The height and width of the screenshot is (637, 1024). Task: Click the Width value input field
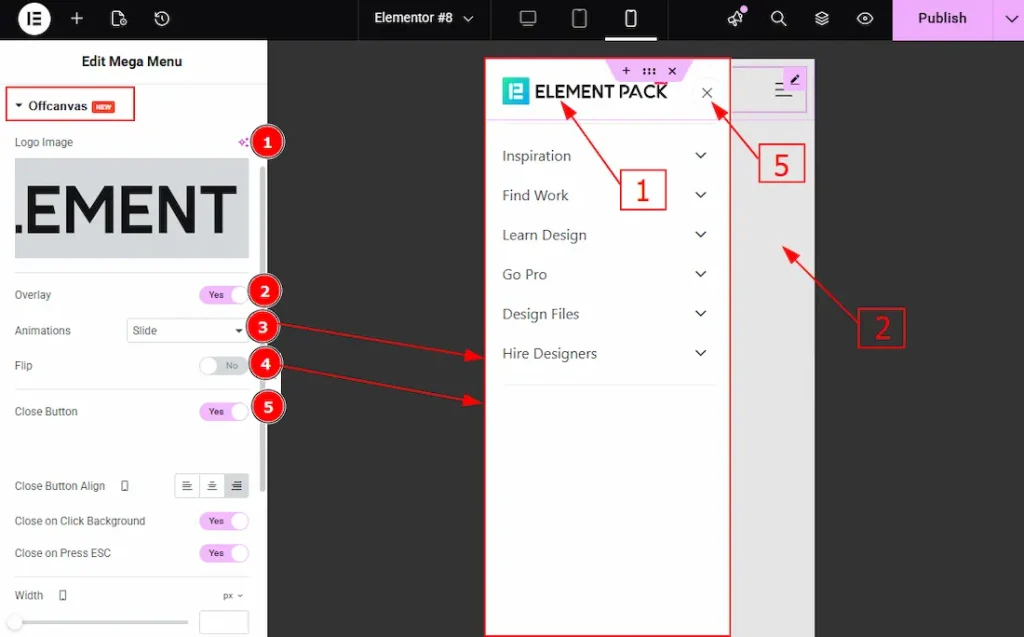tap(224, 622)
